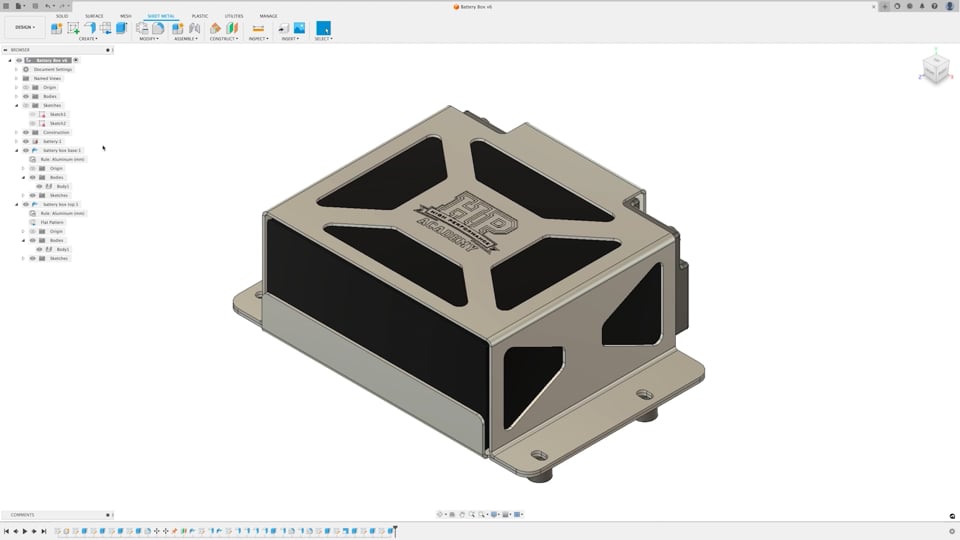Open the Construct menu label

point(224,39)
